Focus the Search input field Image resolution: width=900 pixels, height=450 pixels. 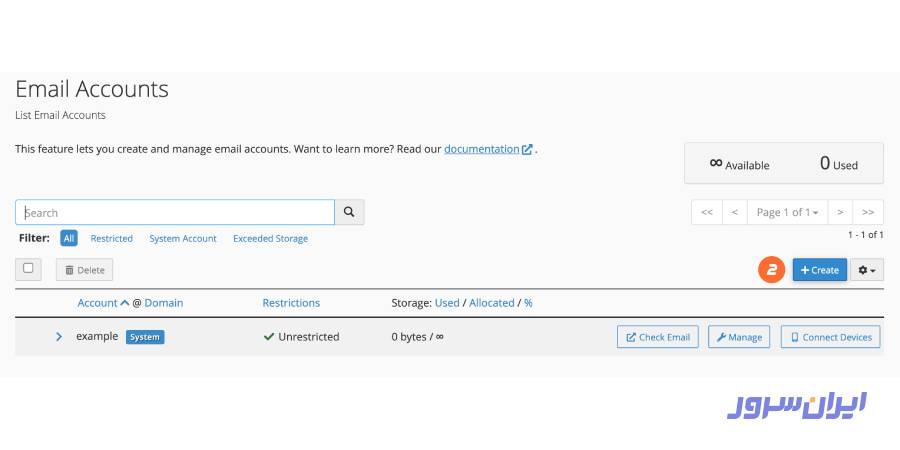175,212
